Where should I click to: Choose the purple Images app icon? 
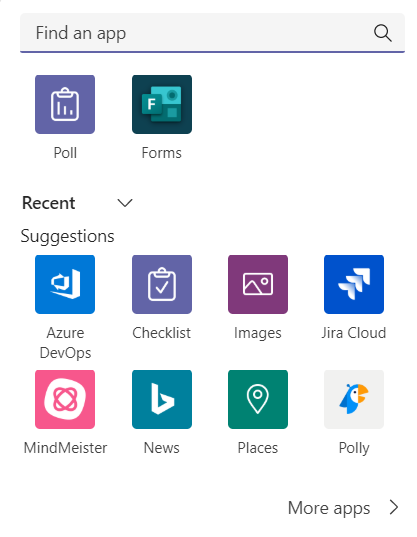click(258, 284)
